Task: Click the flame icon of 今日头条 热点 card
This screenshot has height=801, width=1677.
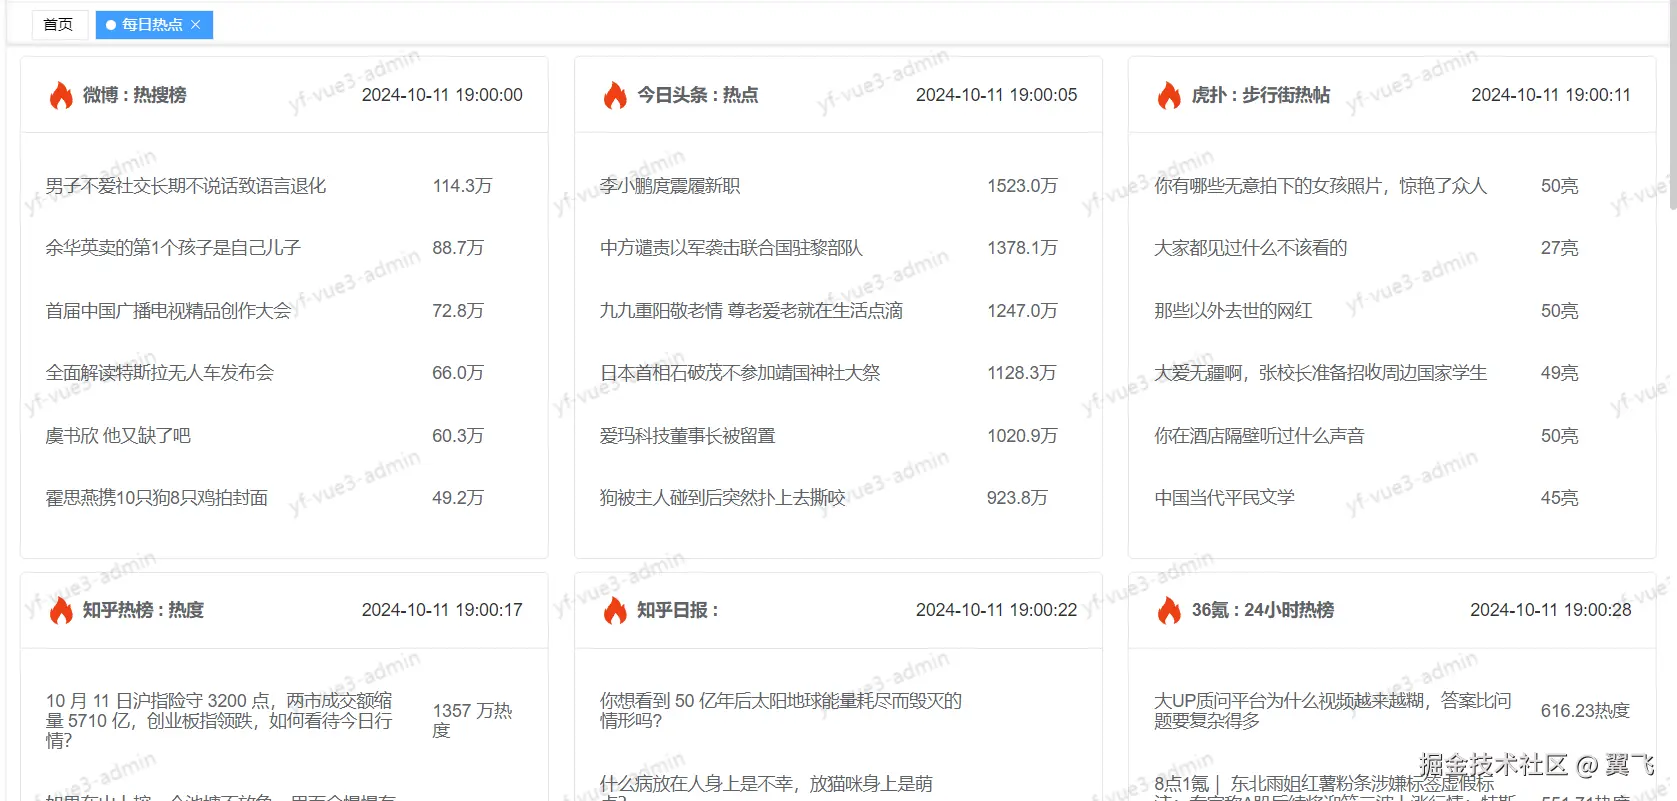Action: coord(615,95)
